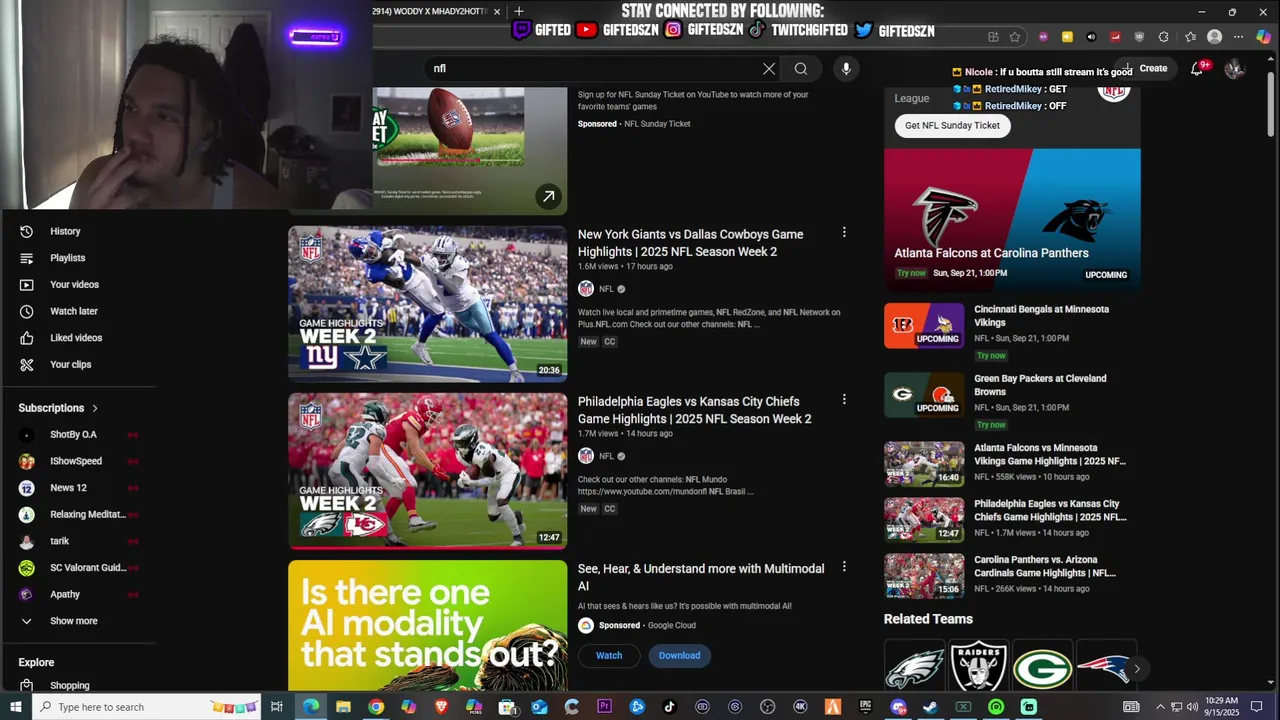Select the Packers logo in Related Teams
This screenshot has width=1280, height=720.
(1042, 667)
